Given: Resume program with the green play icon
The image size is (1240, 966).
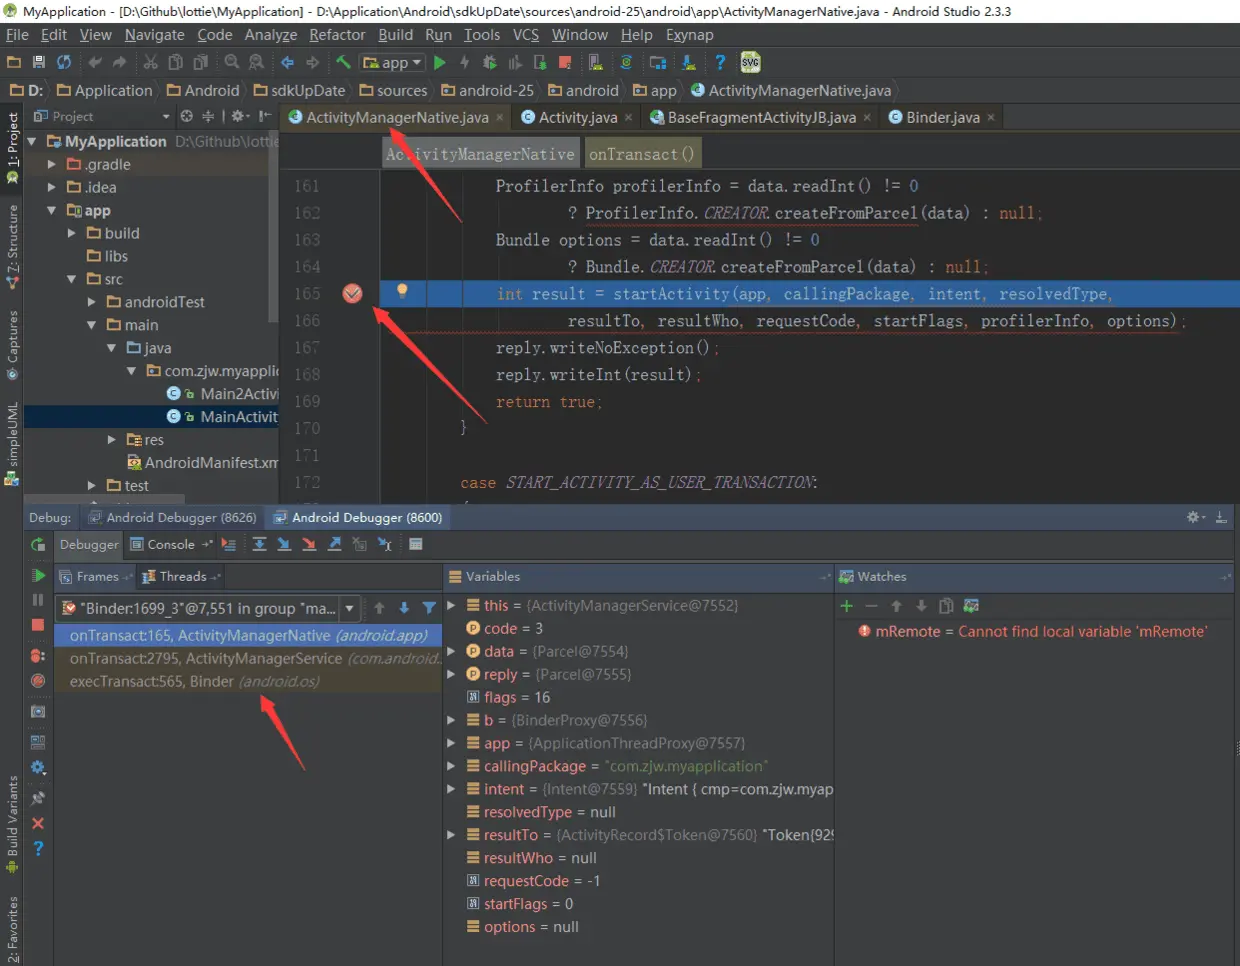Looking at the screenshot, I should click(38, 575).
